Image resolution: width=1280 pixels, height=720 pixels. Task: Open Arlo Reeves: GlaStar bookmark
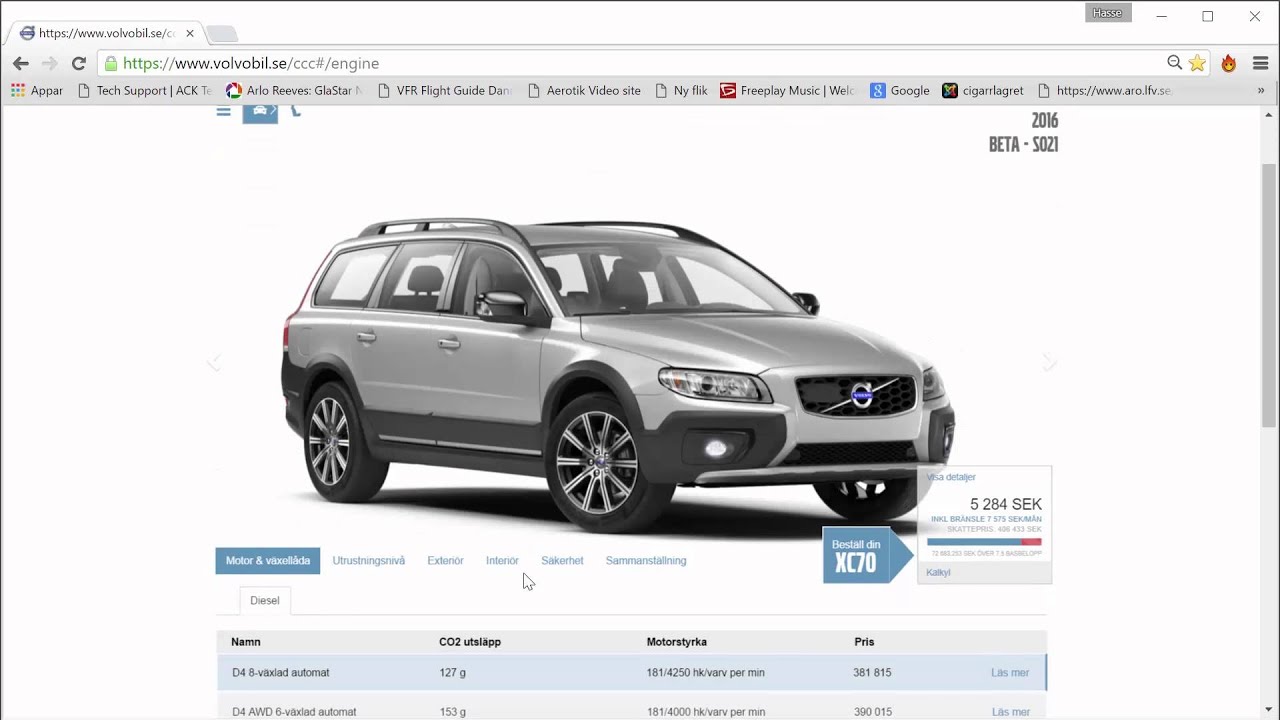point(295,90)
